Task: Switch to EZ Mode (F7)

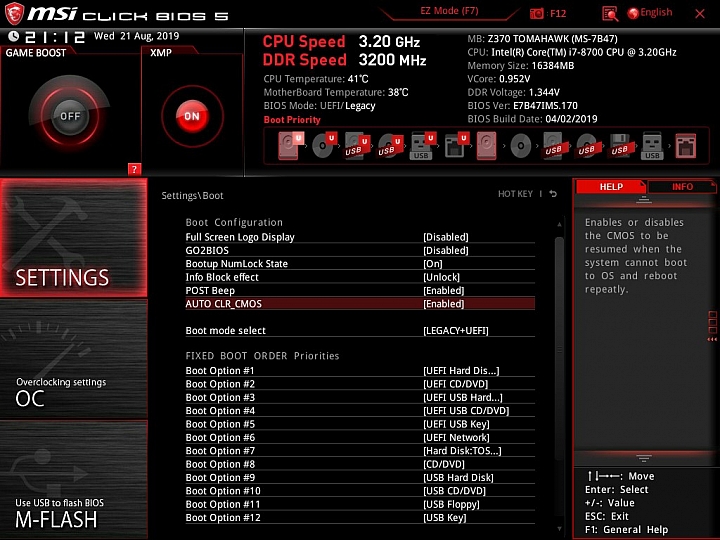Action: pos(450,11)
